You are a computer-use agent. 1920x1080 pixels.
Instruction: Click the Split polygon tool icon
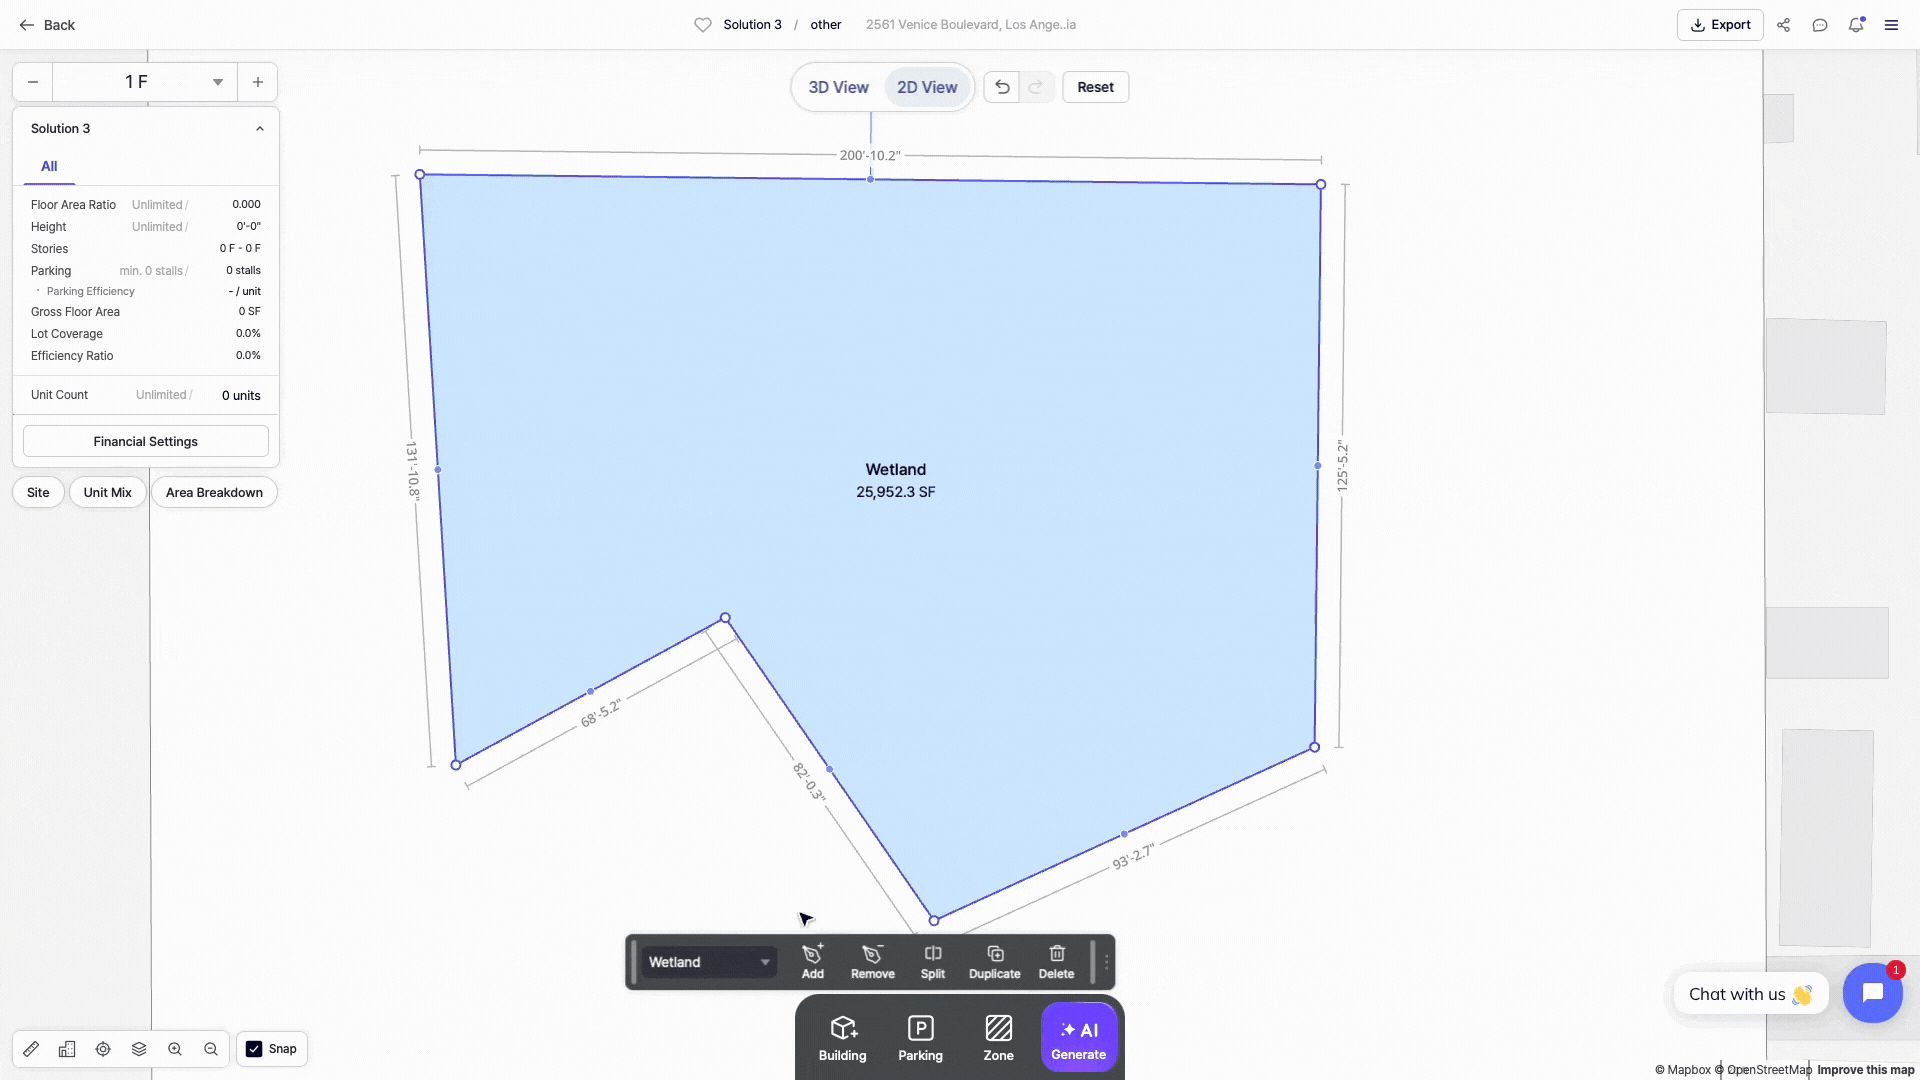point(932,961)
